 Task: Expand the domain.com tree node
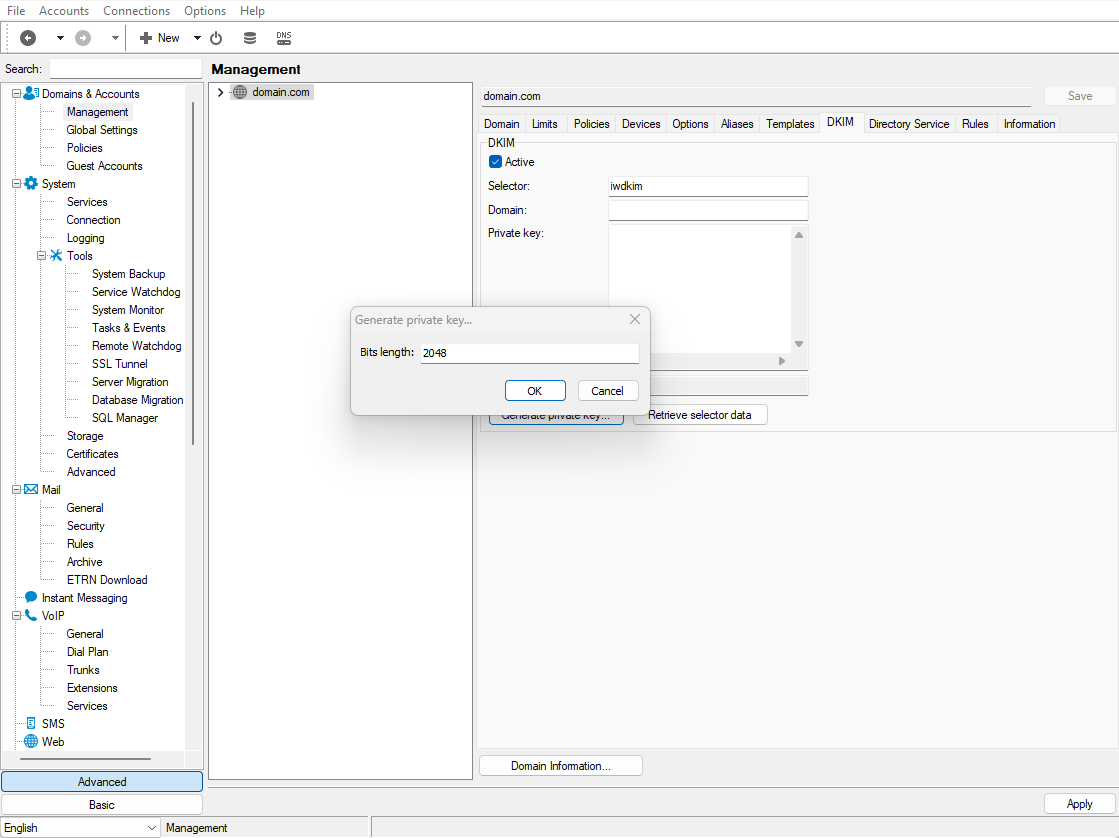point(220,92)
